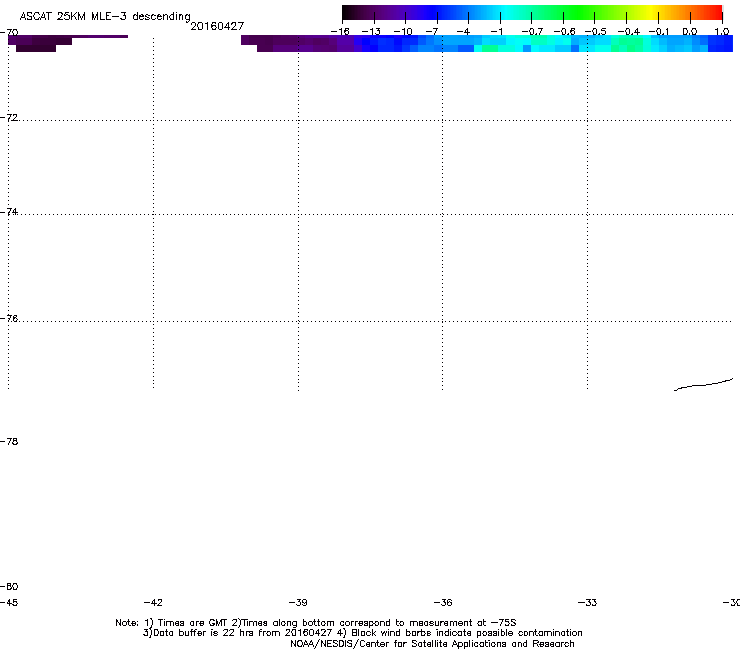This screenshot has height=650, width=740.
Task: Click the -0.5 label on the color scale
Action: click(596, 32)
